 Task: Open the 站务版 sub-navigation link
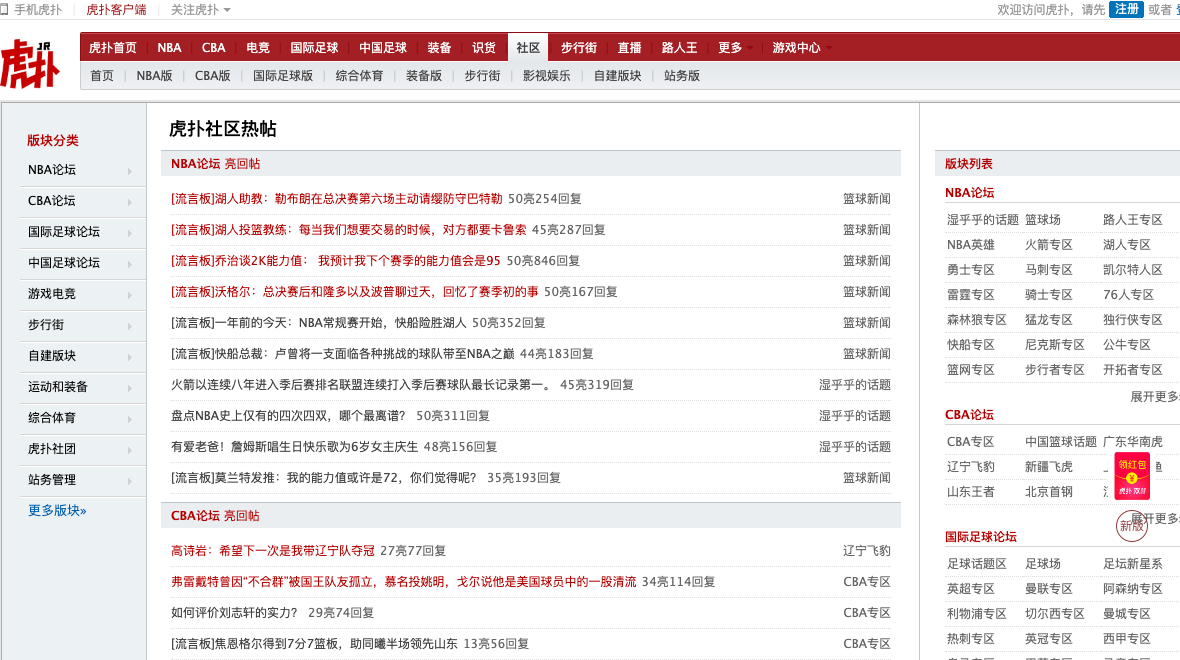pyautogui.click(x=682, y=76)
